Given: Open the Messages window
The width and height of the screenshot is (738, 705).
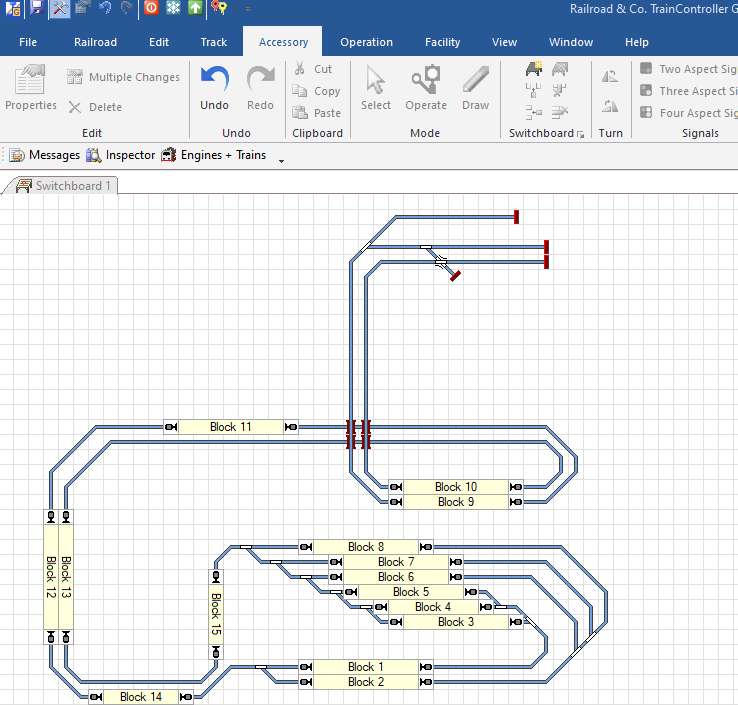Looking at the screenshot, I should 45,155.
